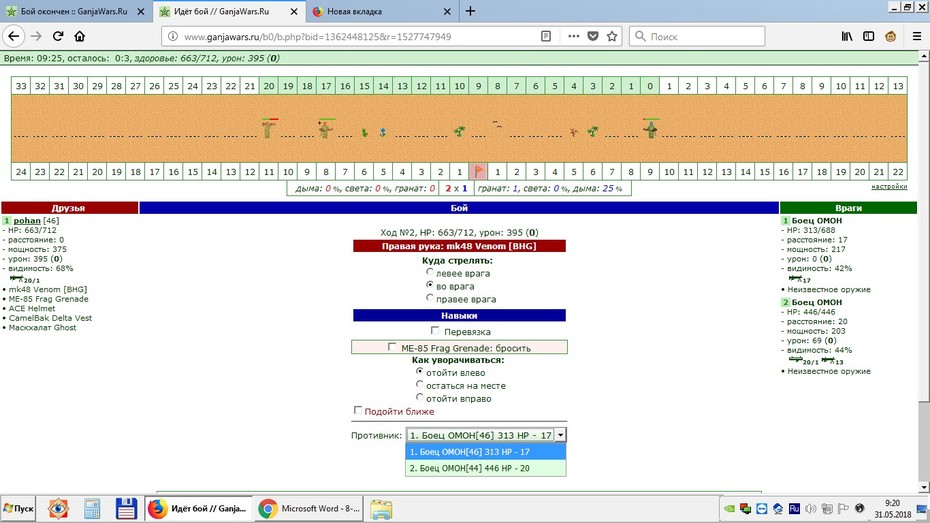Select 'правее врага' shooting option

click(430, 298)
